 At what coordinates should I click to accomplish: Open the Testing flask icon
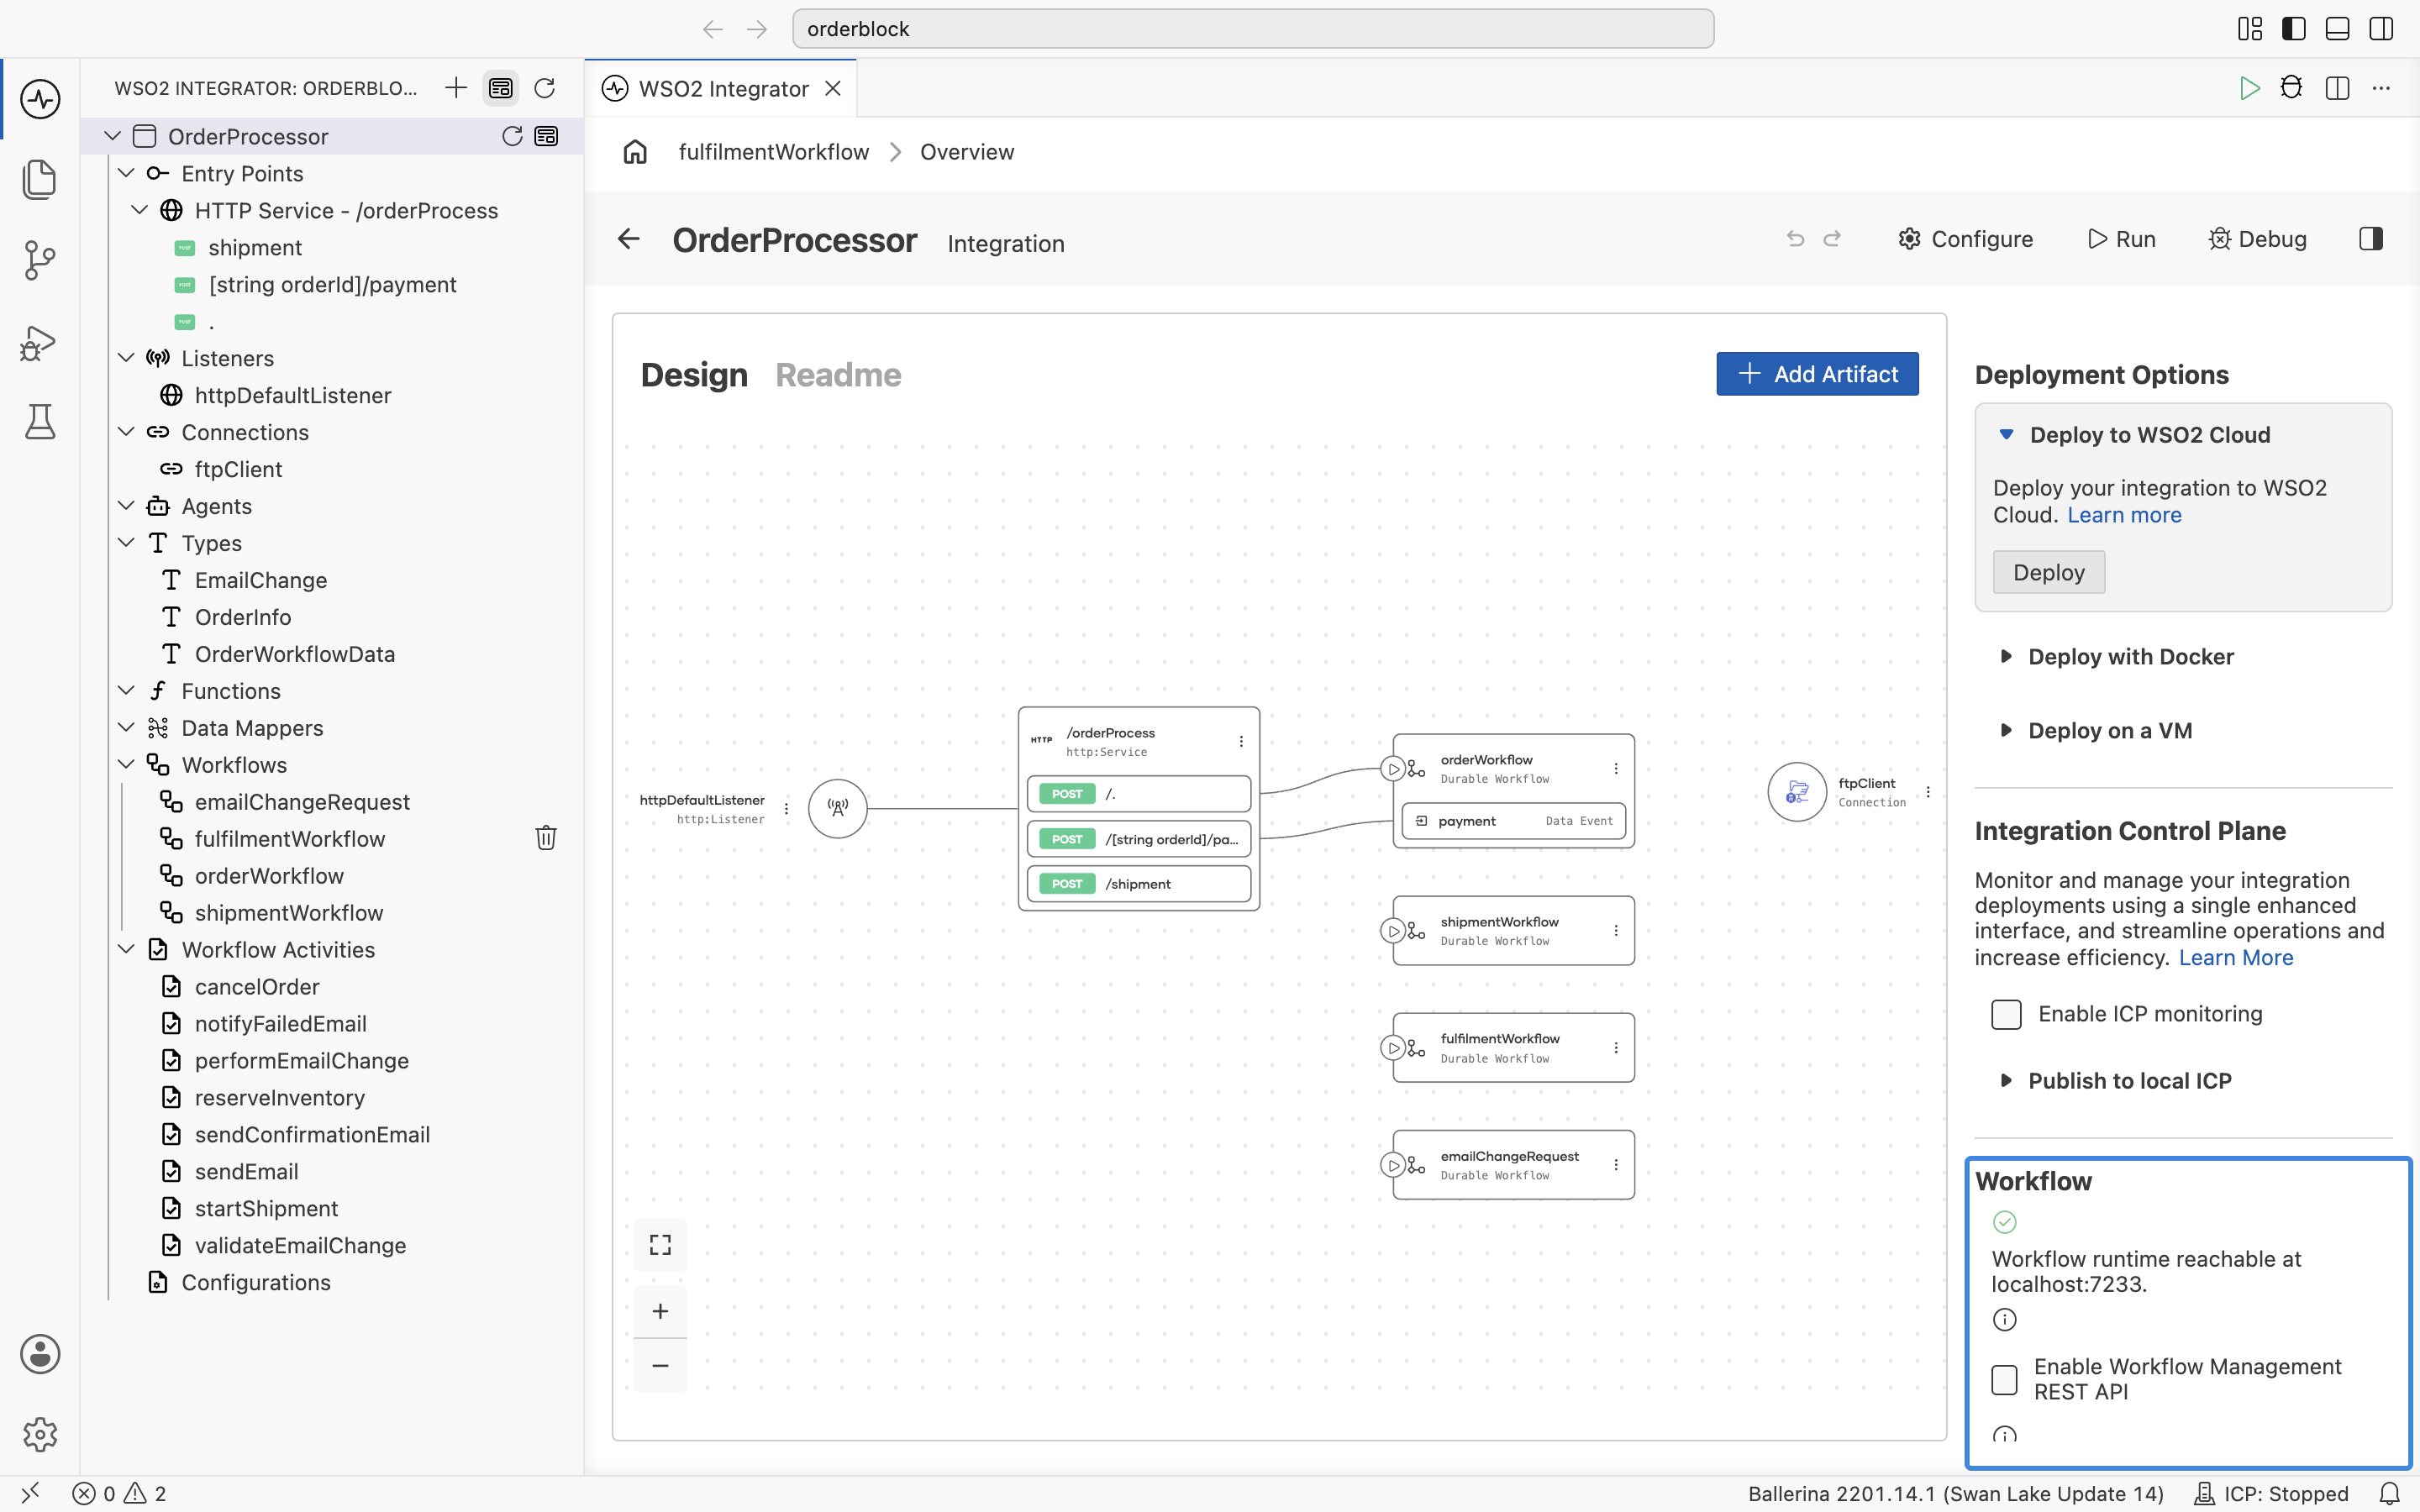[40, 422]
